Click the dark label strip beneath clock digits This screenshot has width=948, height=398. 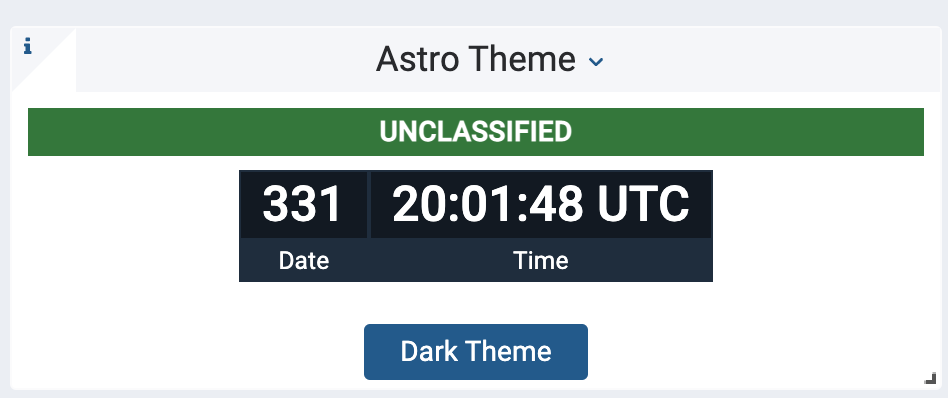click(x=476, y=259)
